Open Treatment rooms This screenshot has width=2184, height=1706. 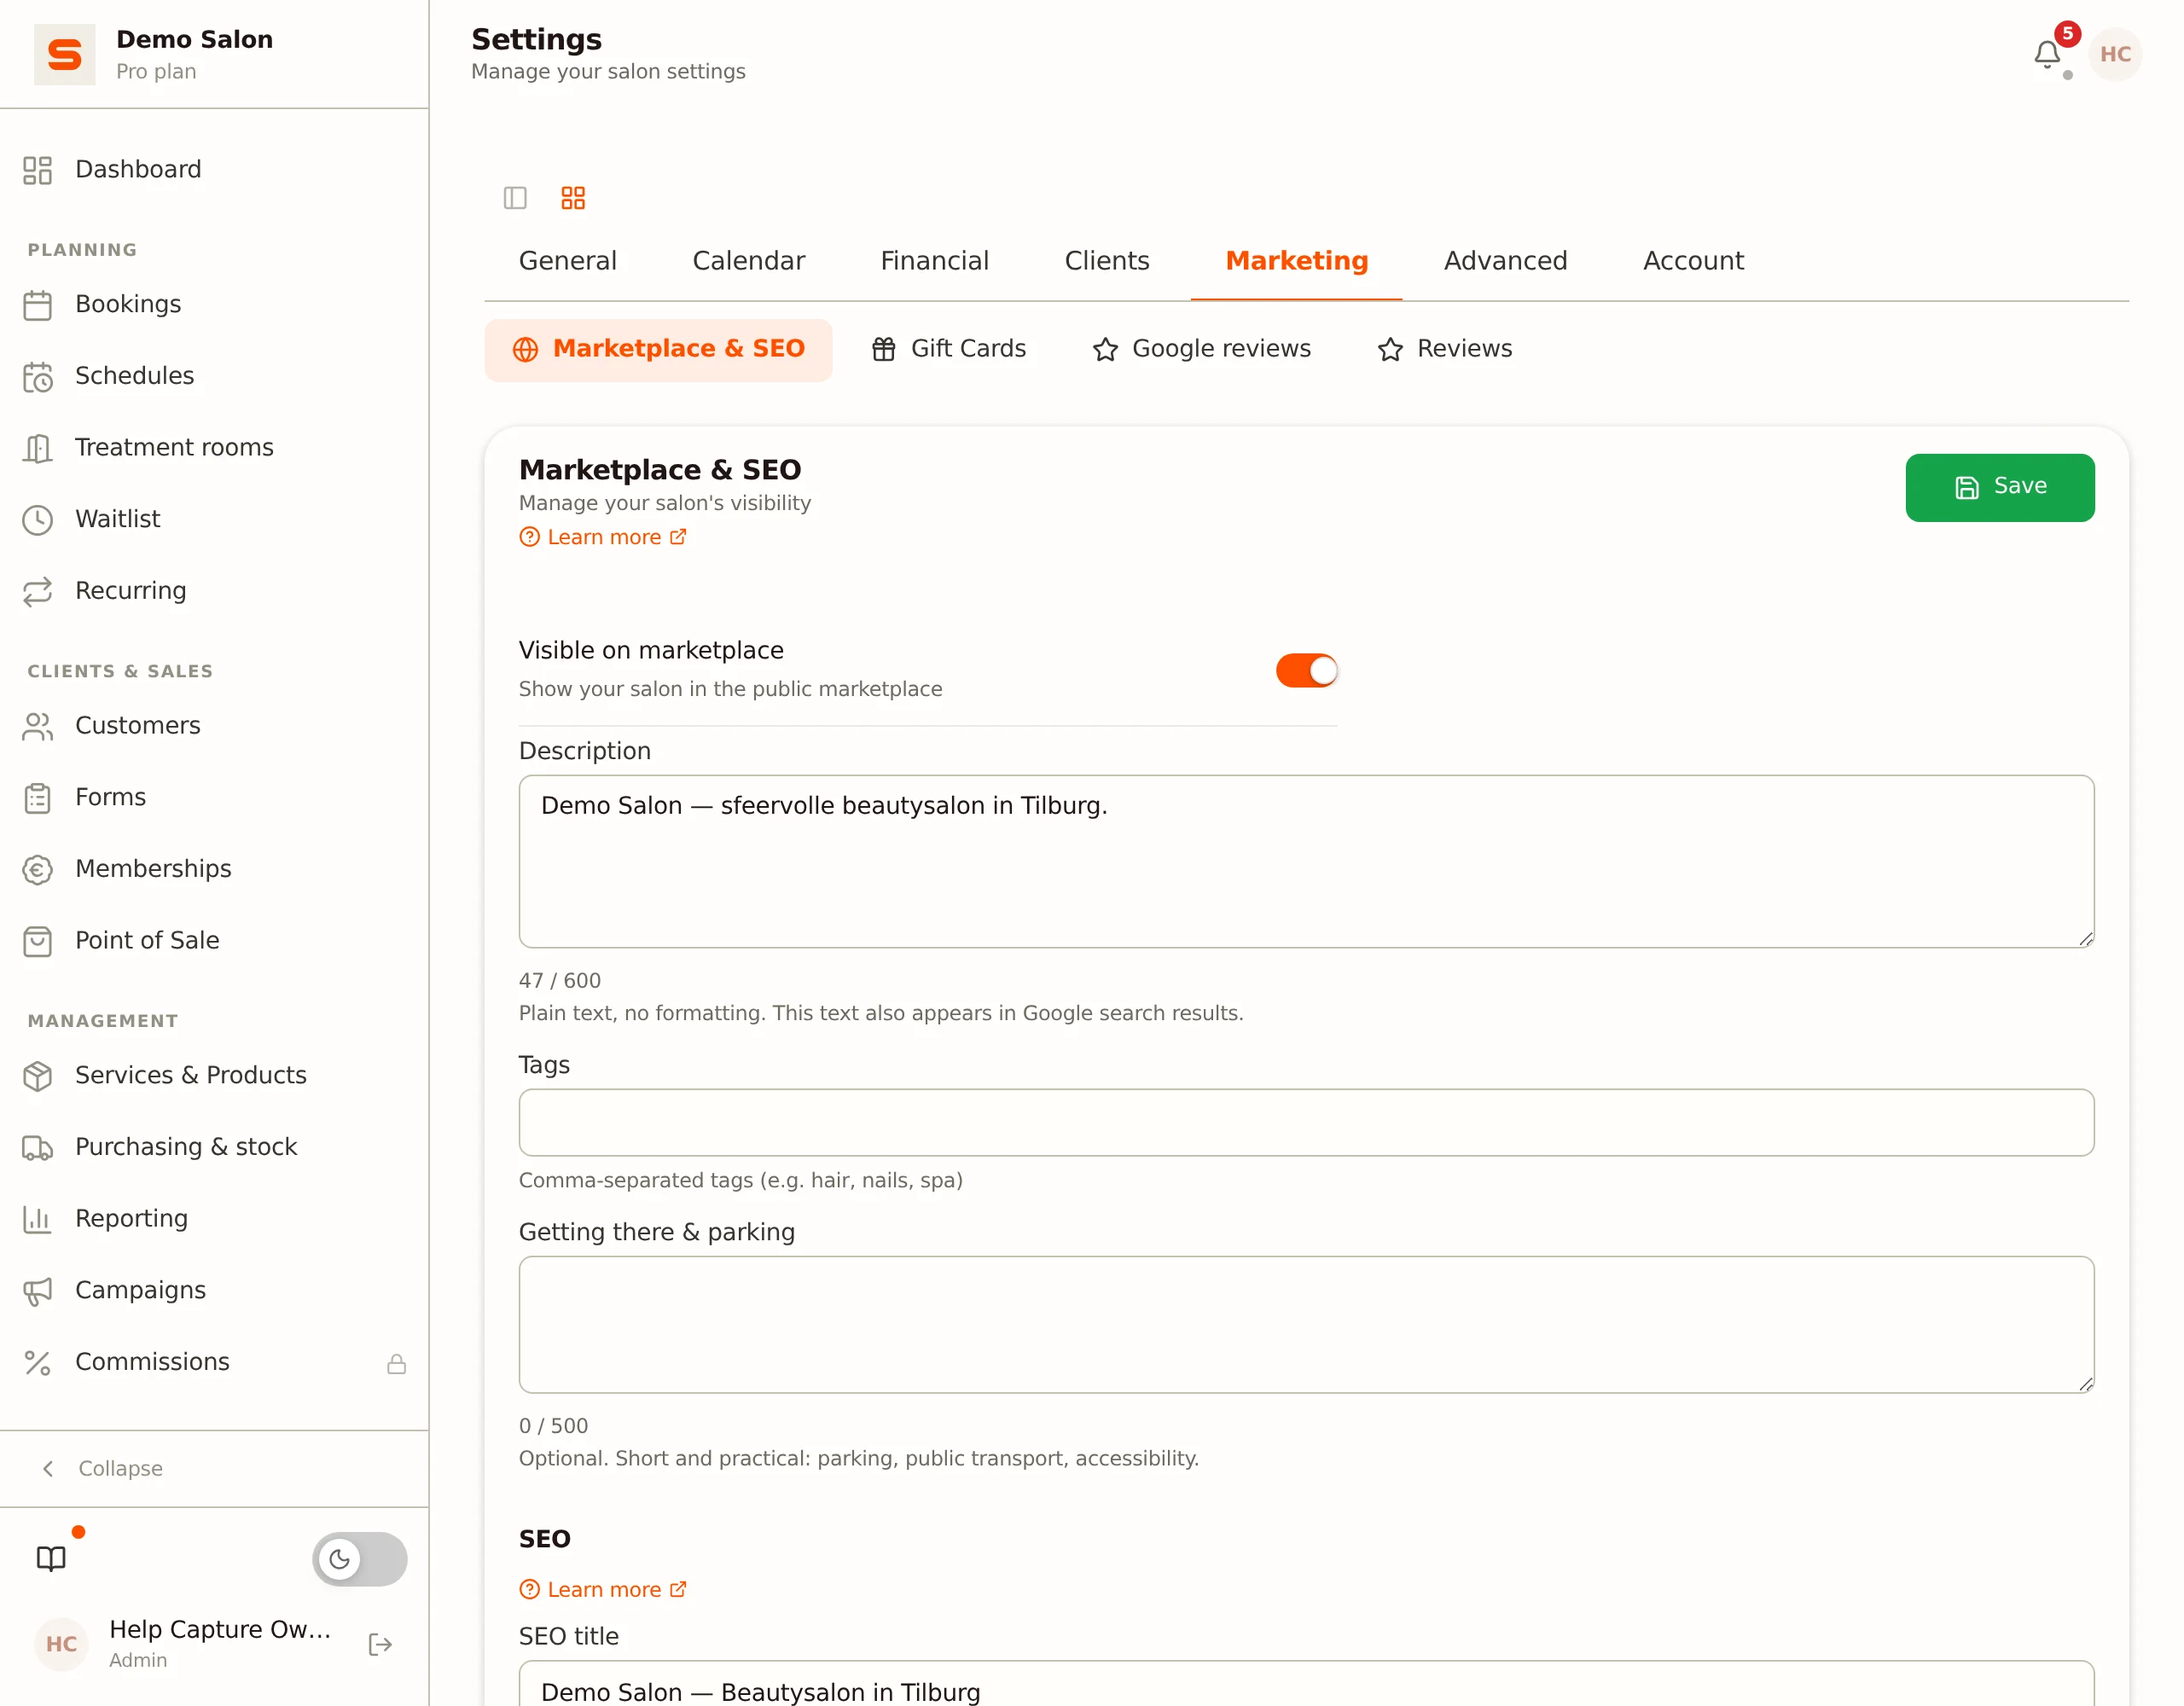tap(214, 448)
